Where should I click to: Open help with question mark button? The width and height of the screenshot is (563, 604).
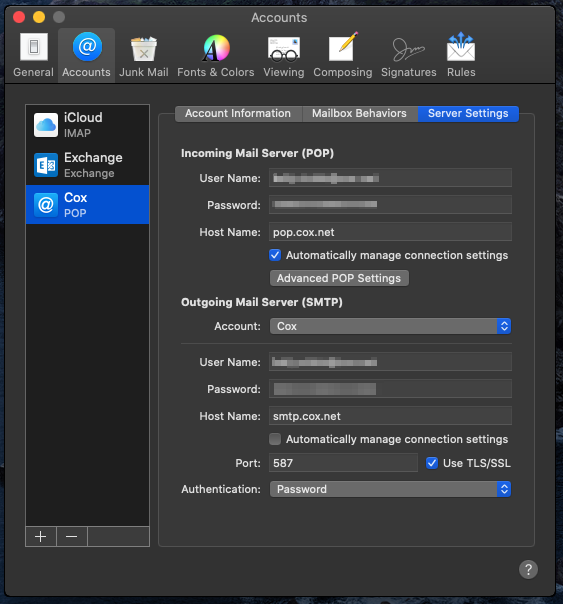(528, 569)
